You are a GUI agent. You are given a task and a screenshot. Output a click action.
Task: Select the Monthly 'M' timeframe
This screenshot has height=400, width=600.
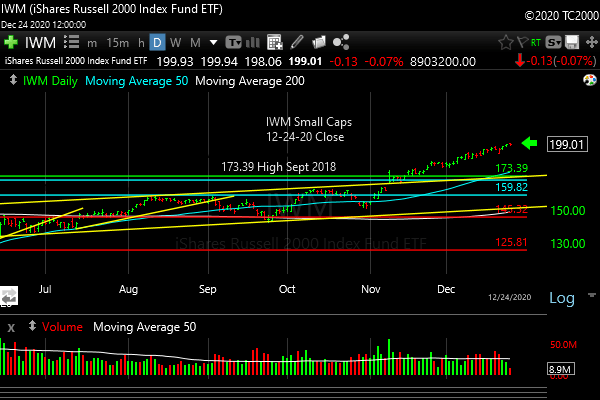[x=195, y=42]
